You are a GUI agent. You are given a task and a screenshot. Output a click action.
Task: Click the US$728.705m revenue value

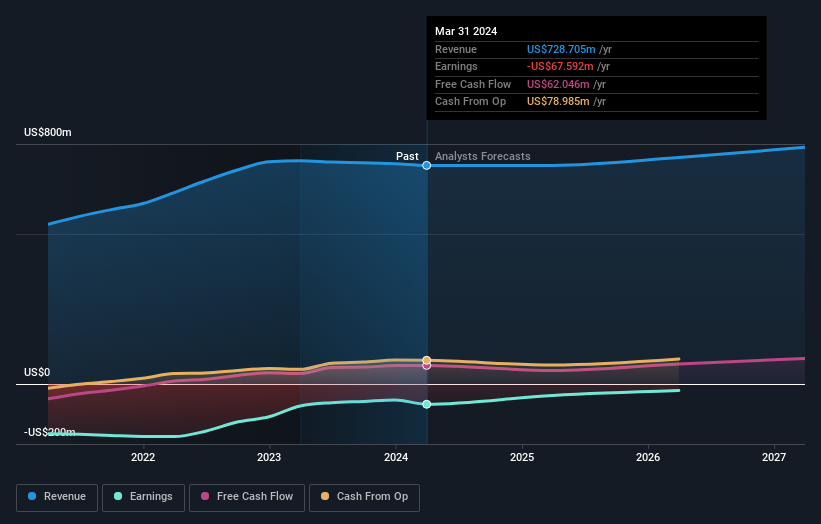561,49
